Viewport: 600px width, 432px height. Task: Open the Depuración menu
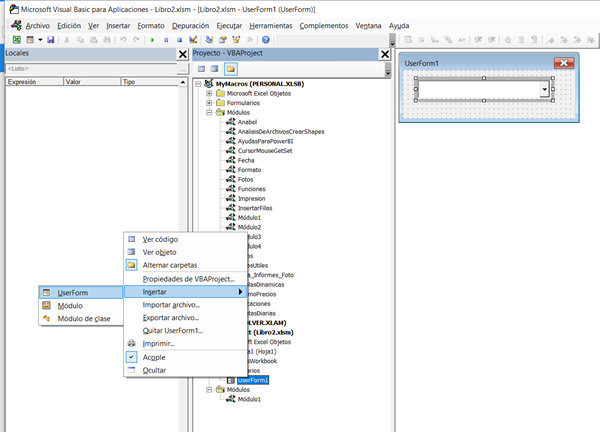tap(190, 24)
